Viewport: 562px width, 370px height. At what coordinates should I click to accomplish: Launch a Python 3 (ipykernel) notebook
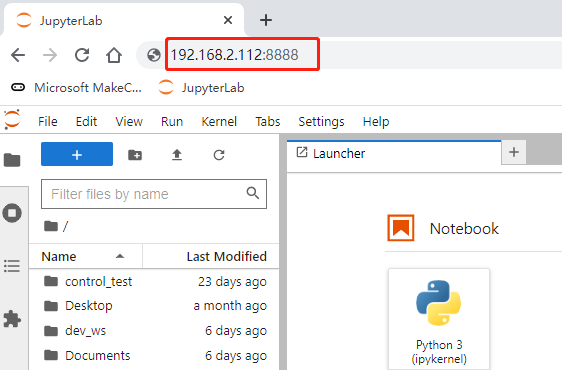pyautogui.click(x=439, y=318)
